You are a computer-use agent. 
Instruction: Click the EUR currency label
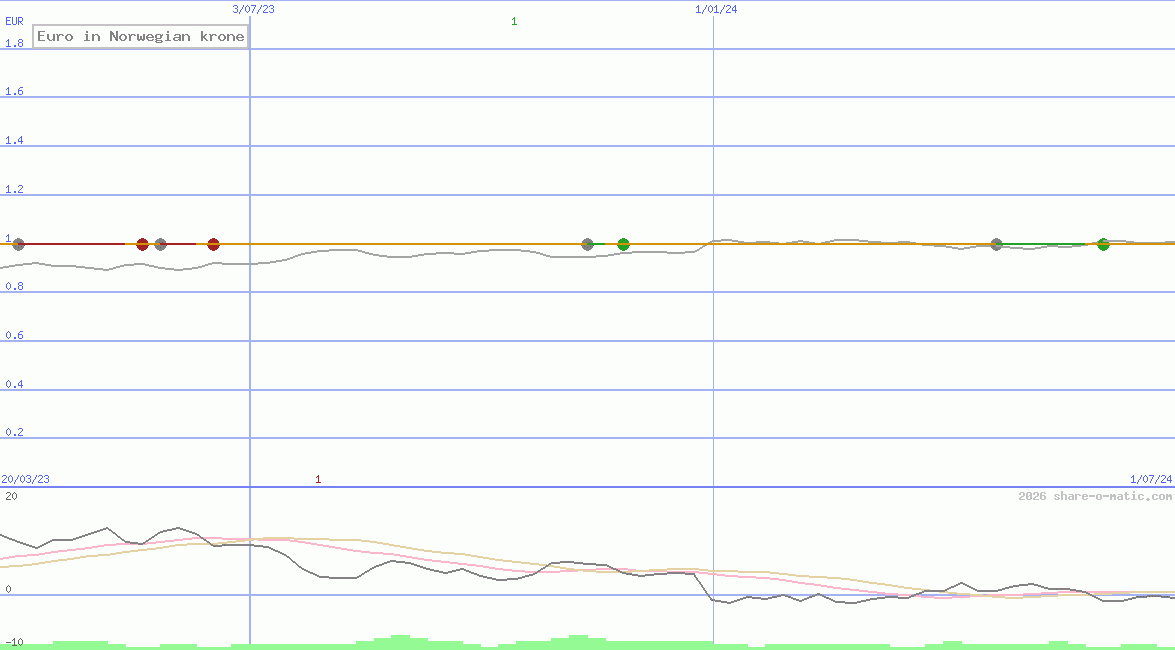pyautogui.click(x=14, y=20)
